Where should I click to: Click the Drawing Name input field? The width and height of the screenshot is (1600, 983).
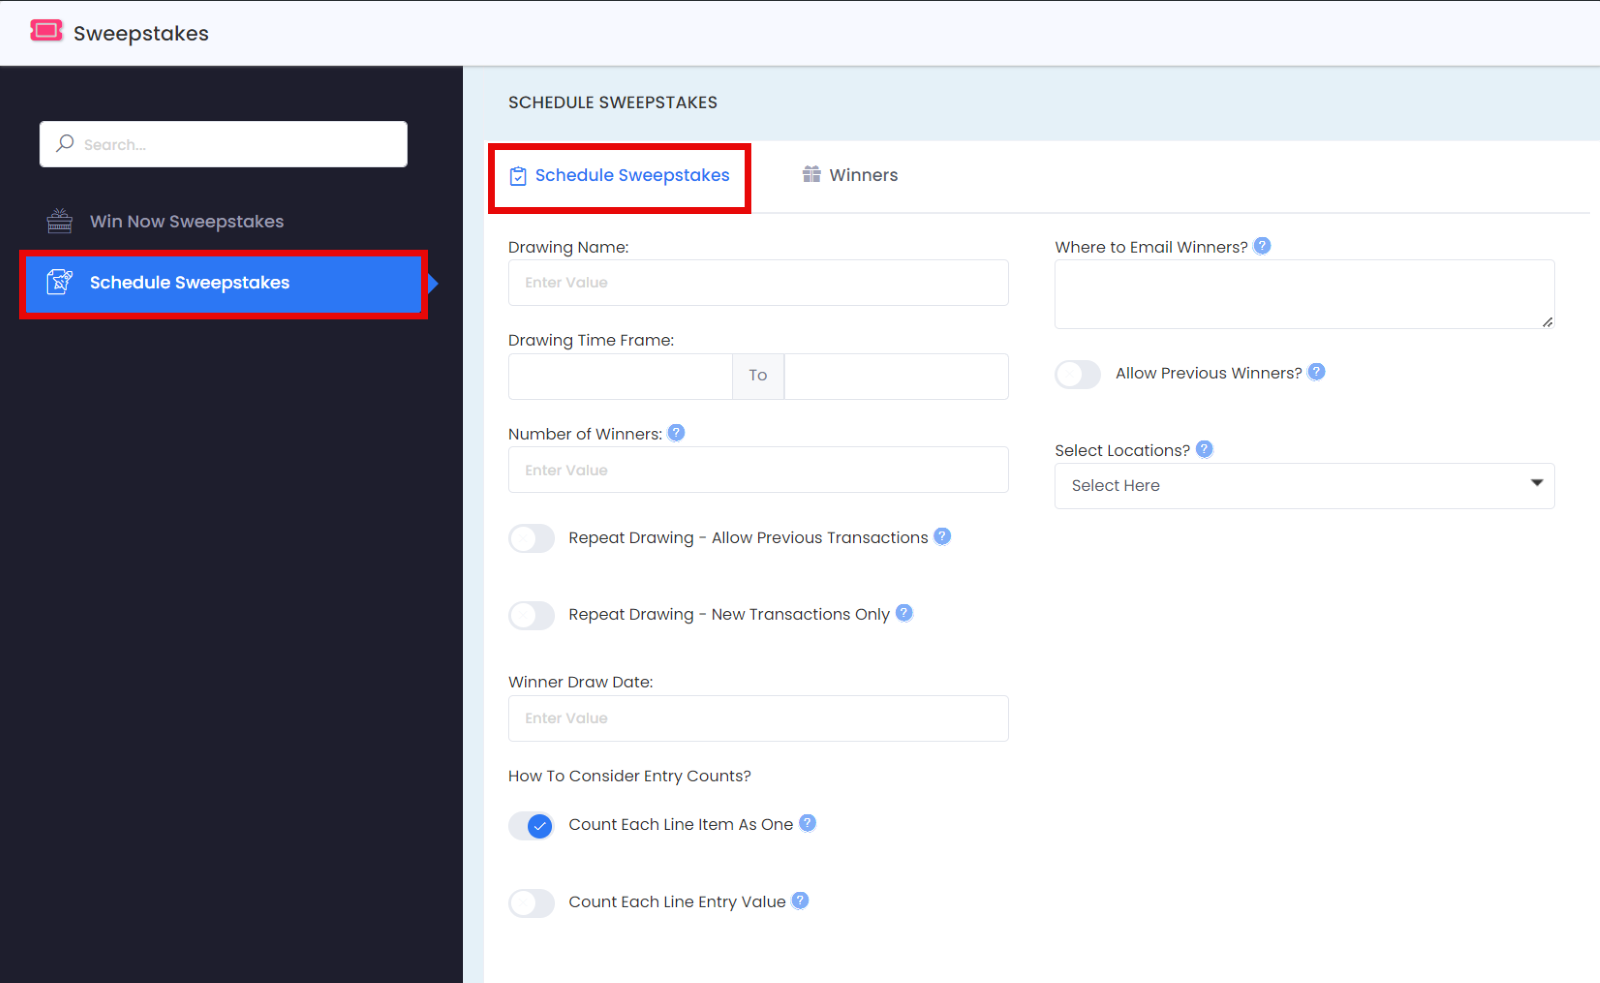(758, 283)
